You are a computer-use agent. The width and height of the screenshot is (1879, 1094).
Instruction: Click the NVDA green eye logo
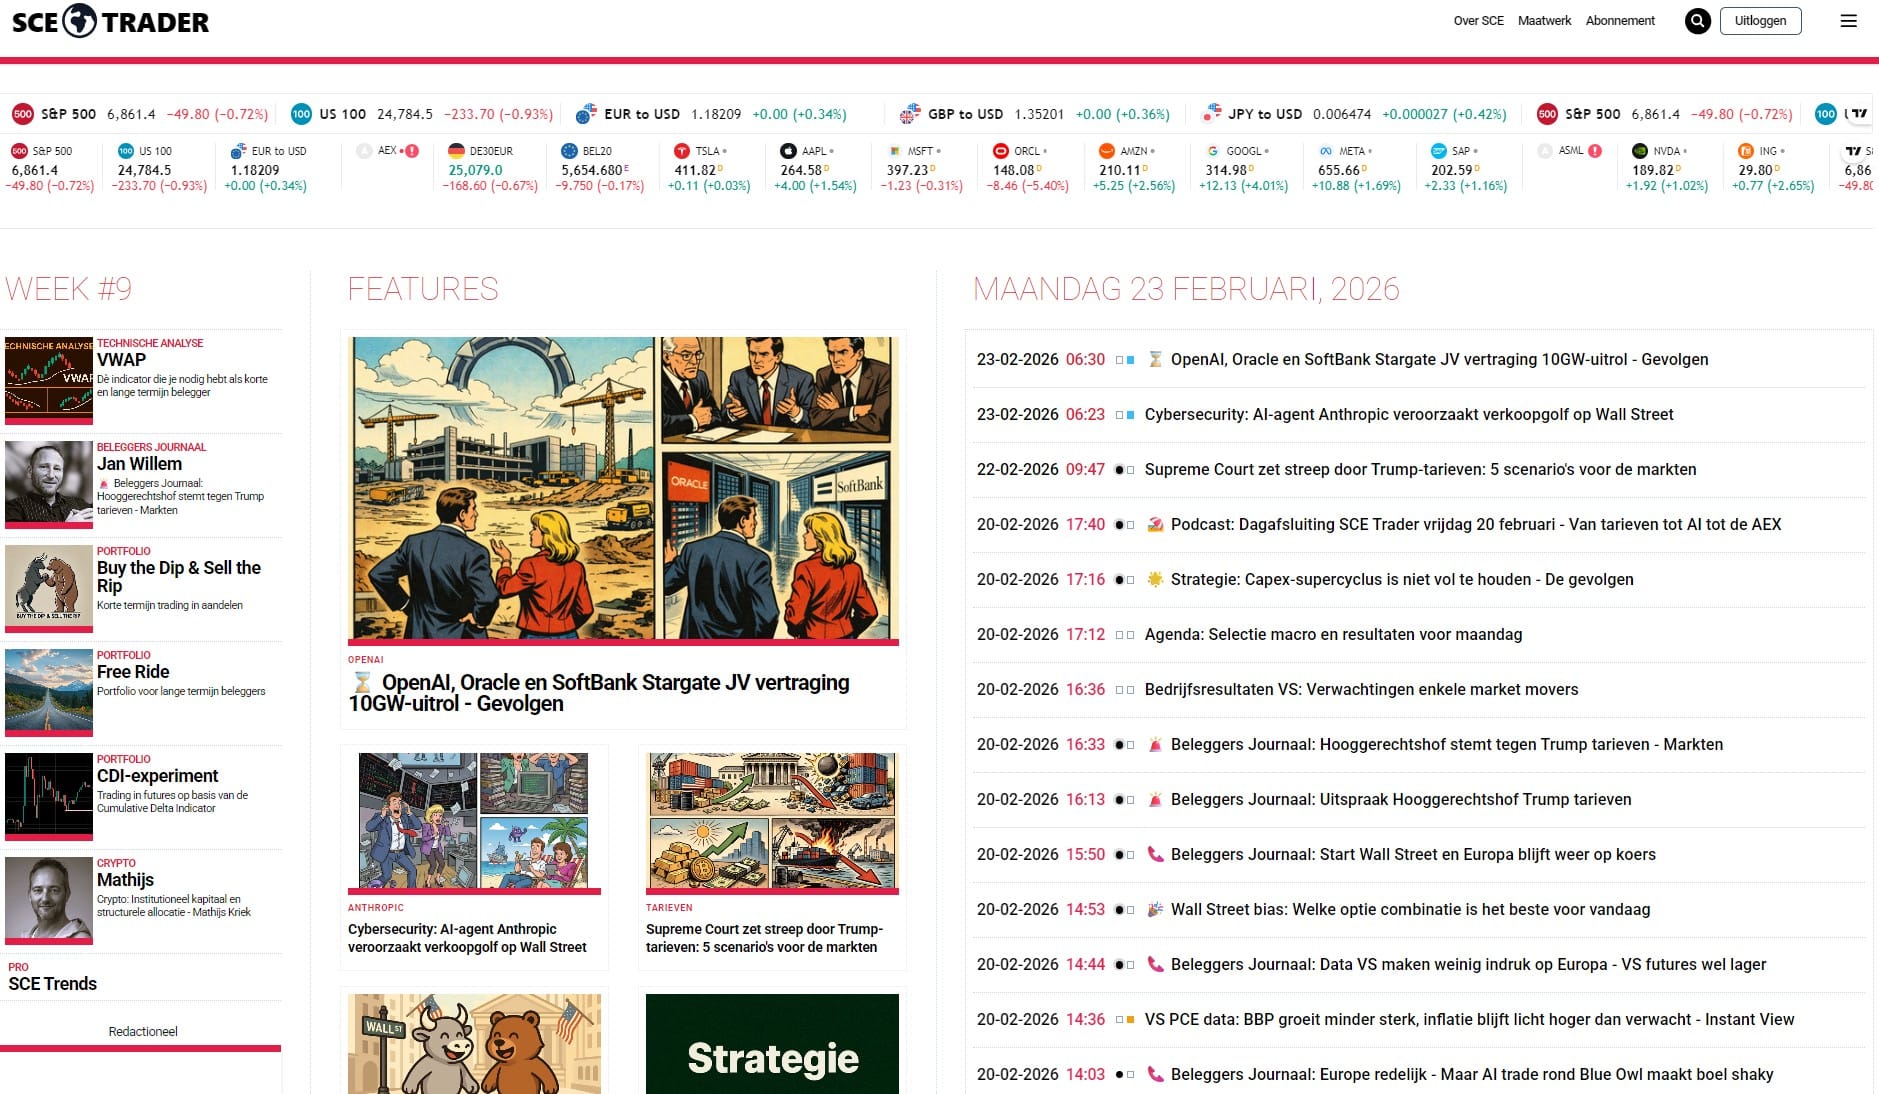pos(1639,151)
